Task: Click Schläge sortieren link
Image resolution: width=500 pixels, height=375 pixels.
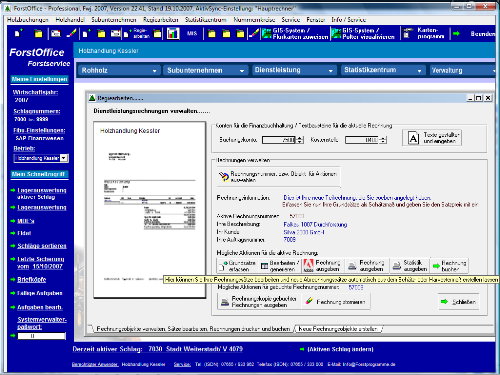Action: pyautogui.click(x=42, y=246)
